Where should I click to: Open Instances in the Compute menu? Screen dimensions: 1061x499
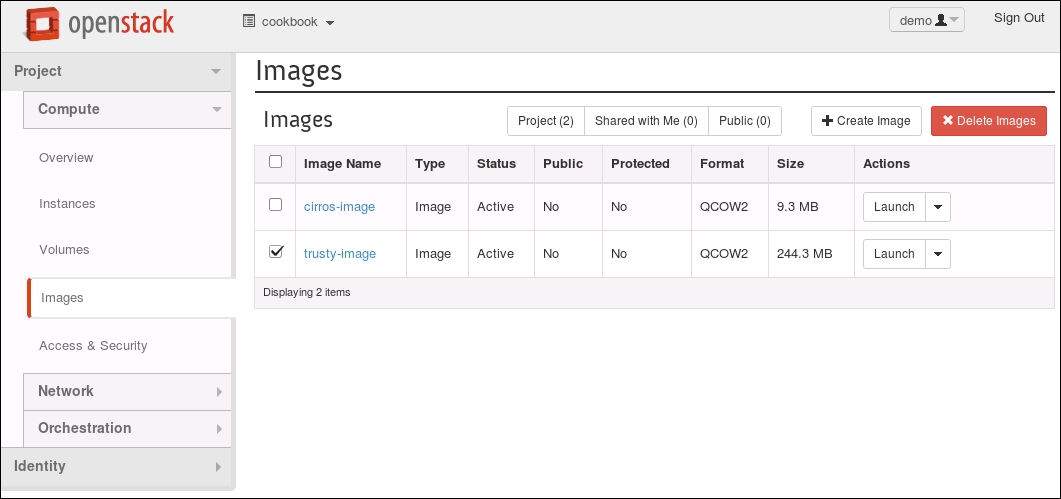tap(67, 204)
